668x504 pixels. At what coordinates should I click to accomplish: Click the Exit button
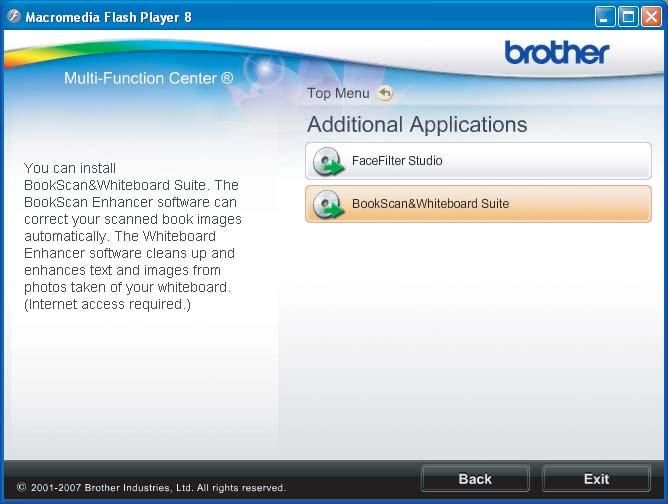point(596,478)
